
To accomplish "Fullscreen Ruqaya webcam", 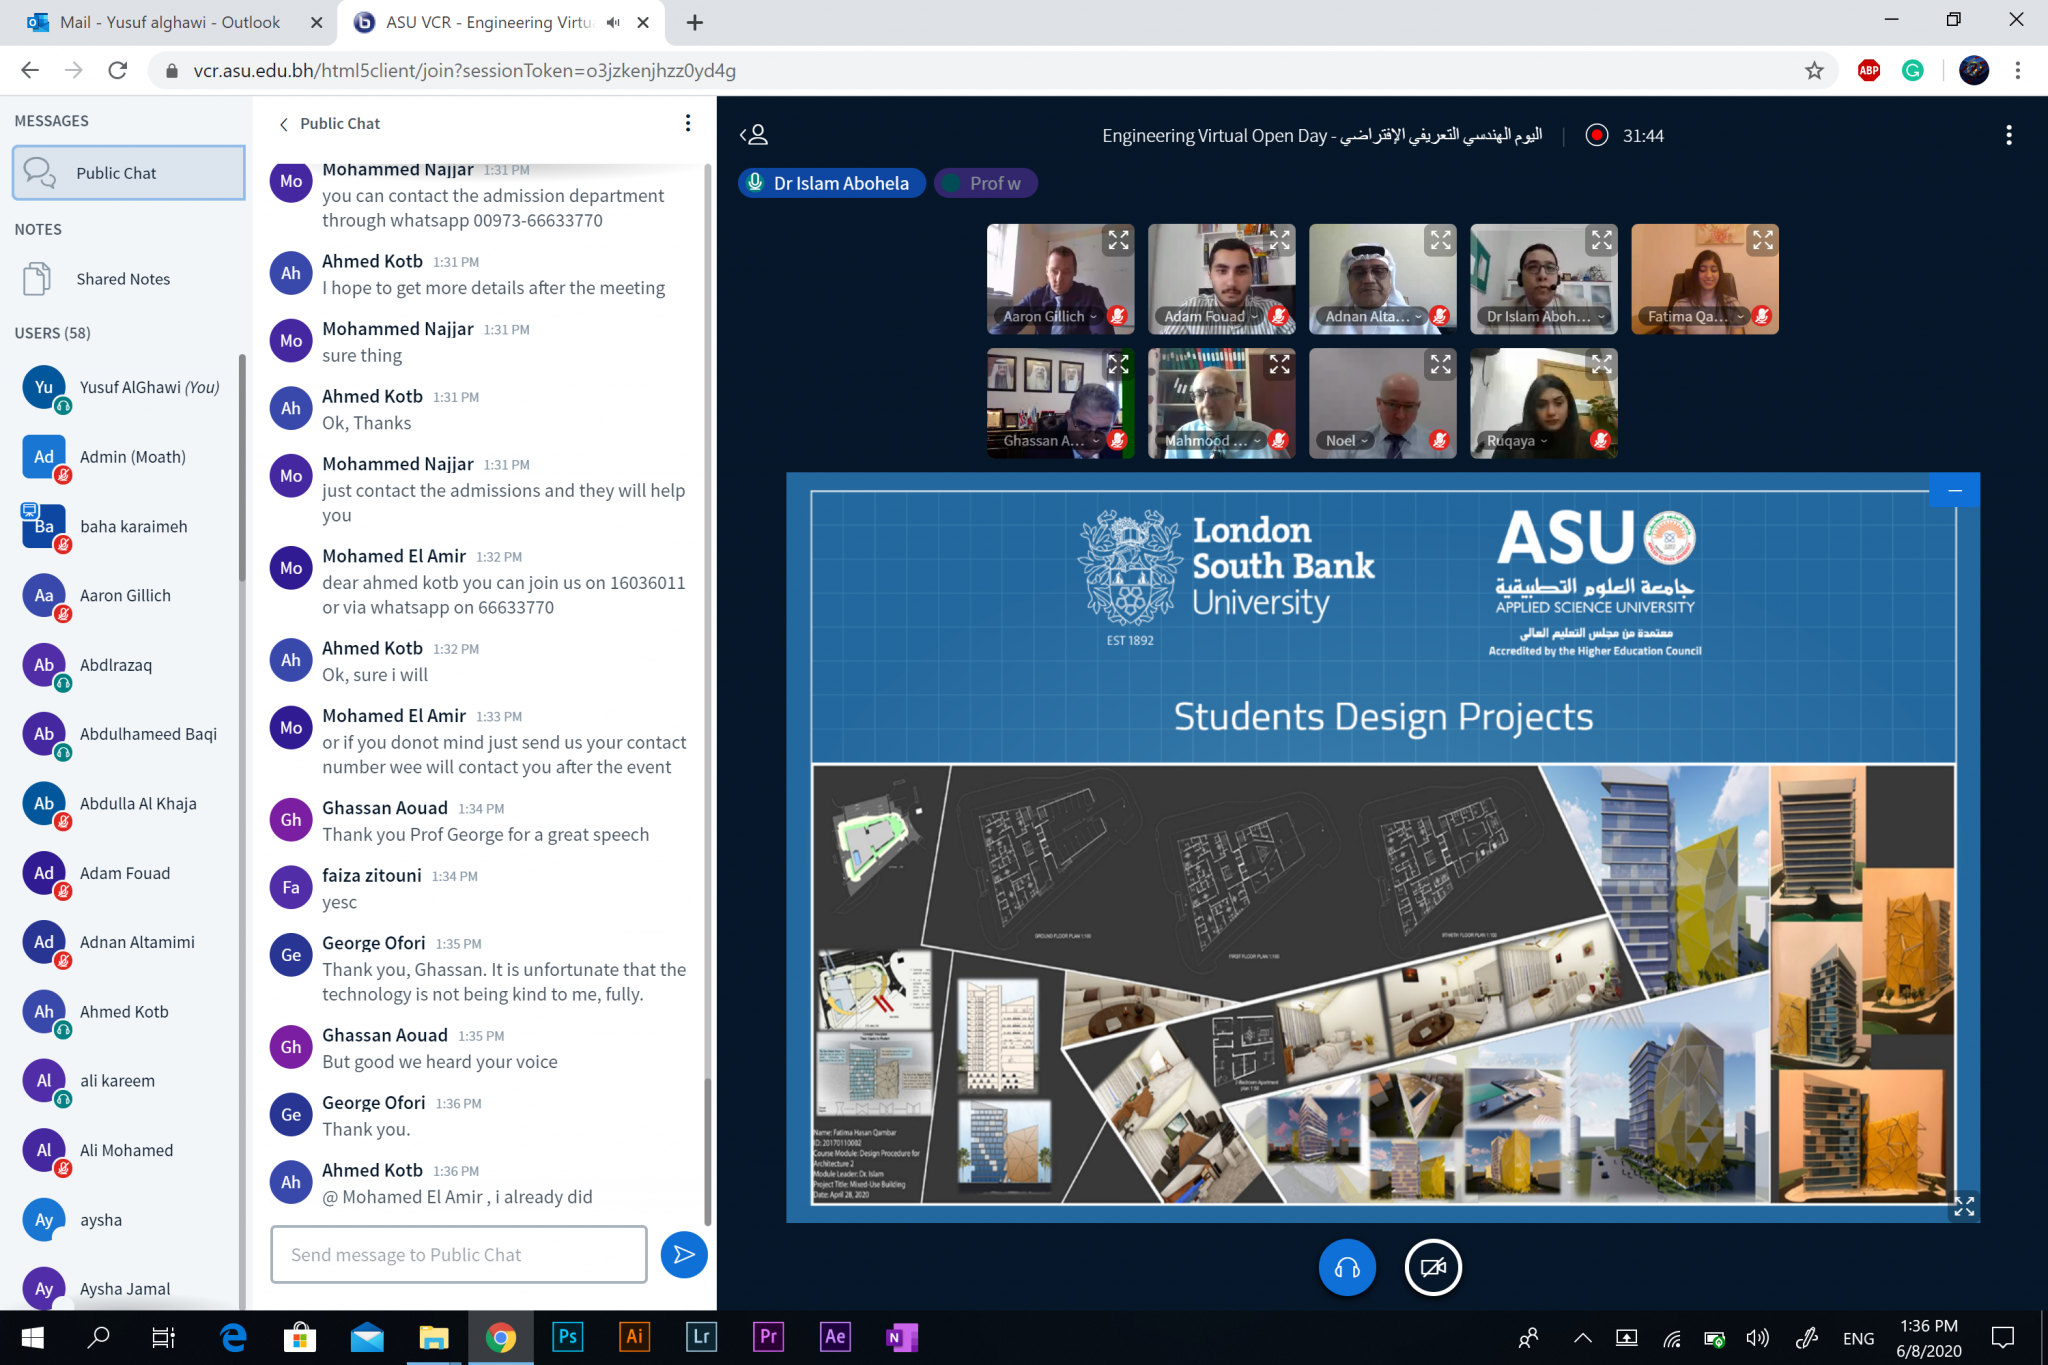I will click(x=1601, y=364).
